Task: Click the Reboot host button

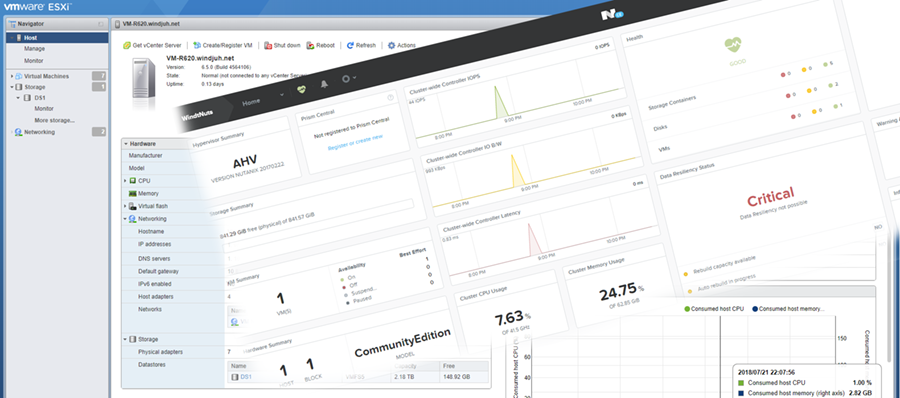Action: coord(320,45)
